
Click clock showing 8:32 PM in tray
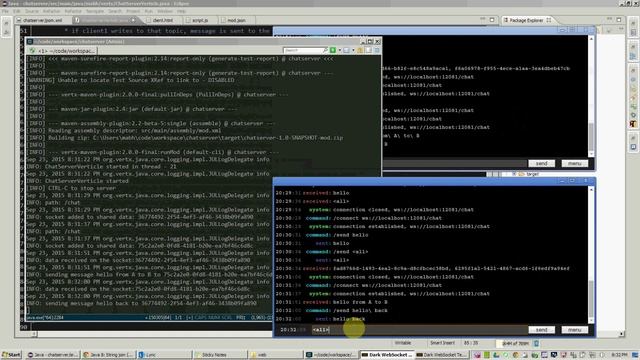tap(620, 355)
